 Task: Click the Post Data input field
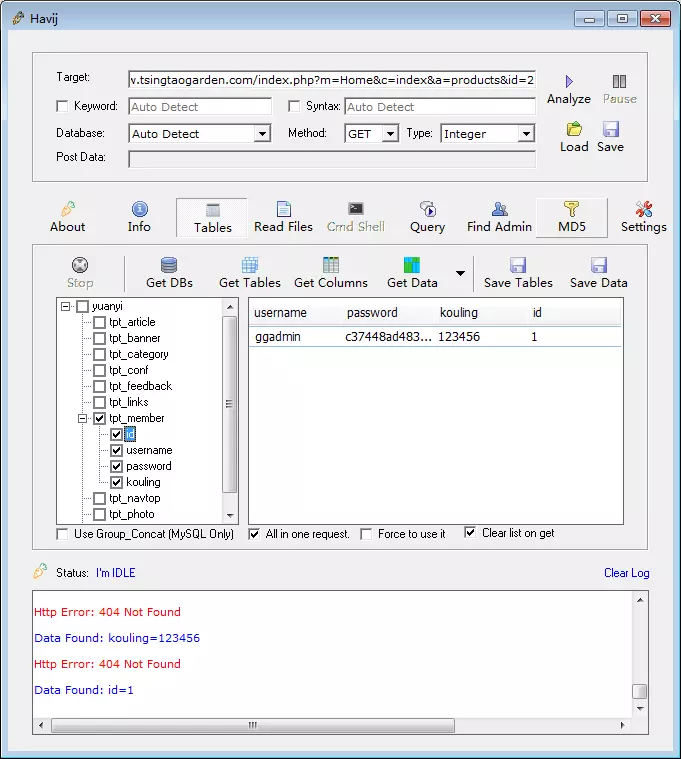(x=332, y=159)
